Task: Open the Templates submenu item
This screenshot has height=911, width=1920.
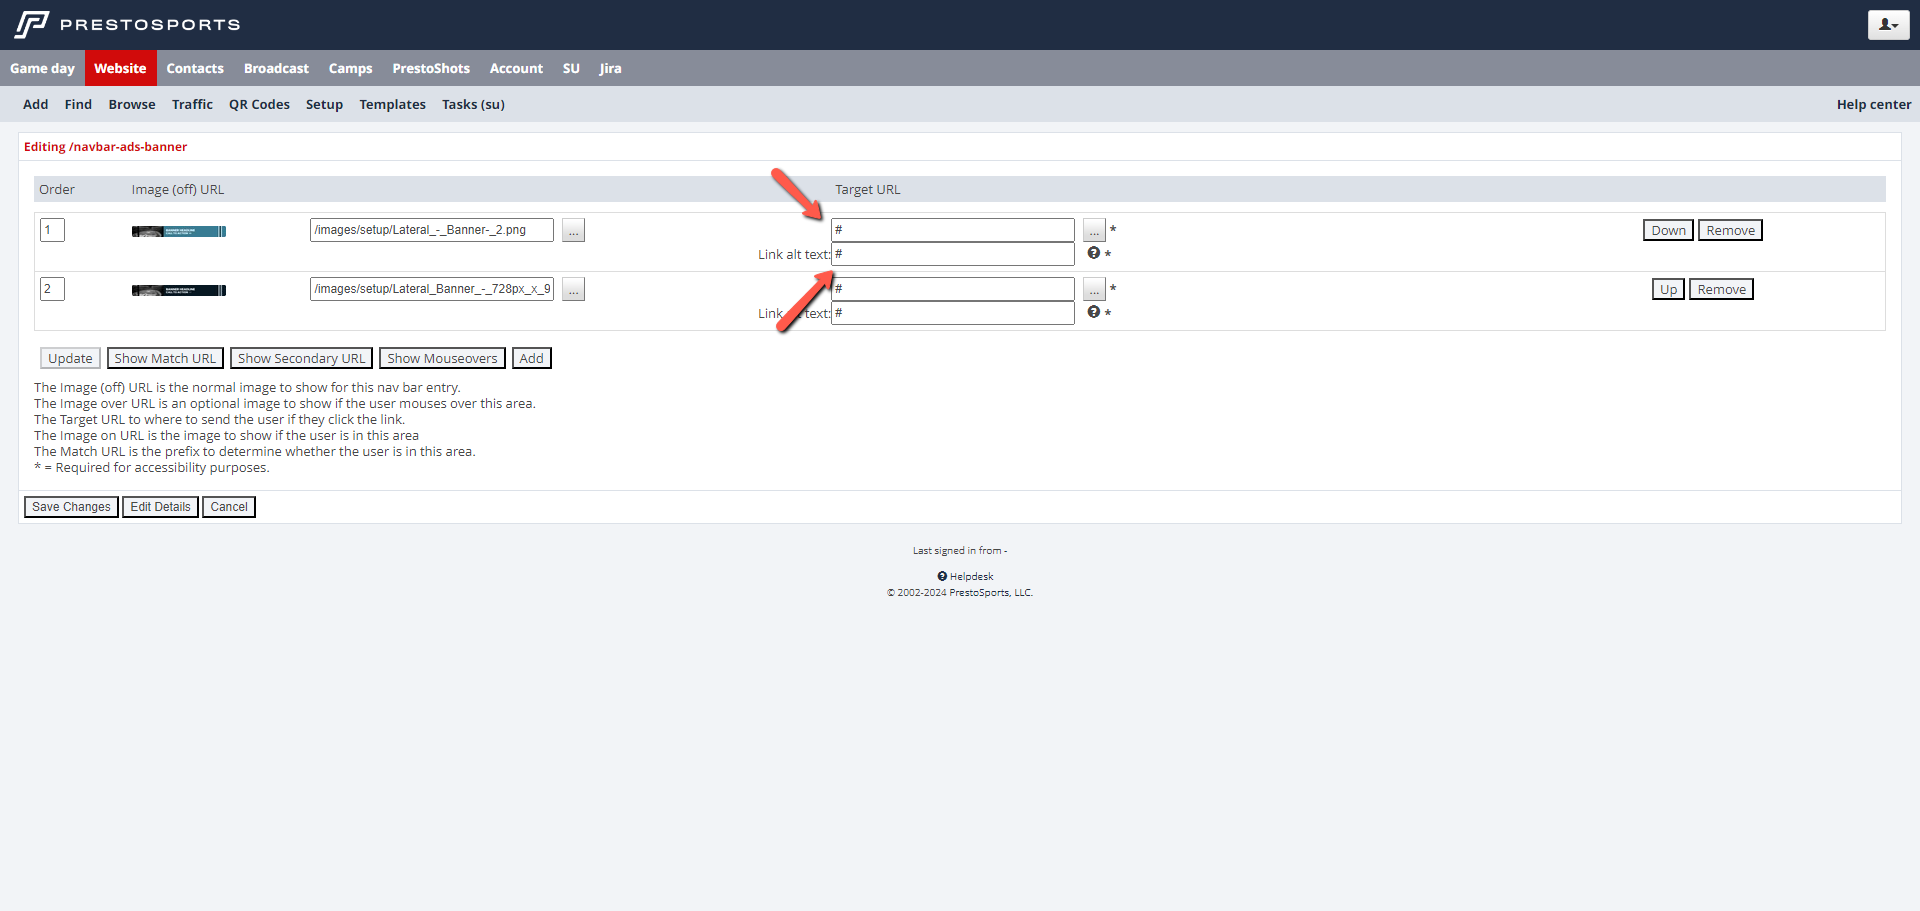Action: 392,105
